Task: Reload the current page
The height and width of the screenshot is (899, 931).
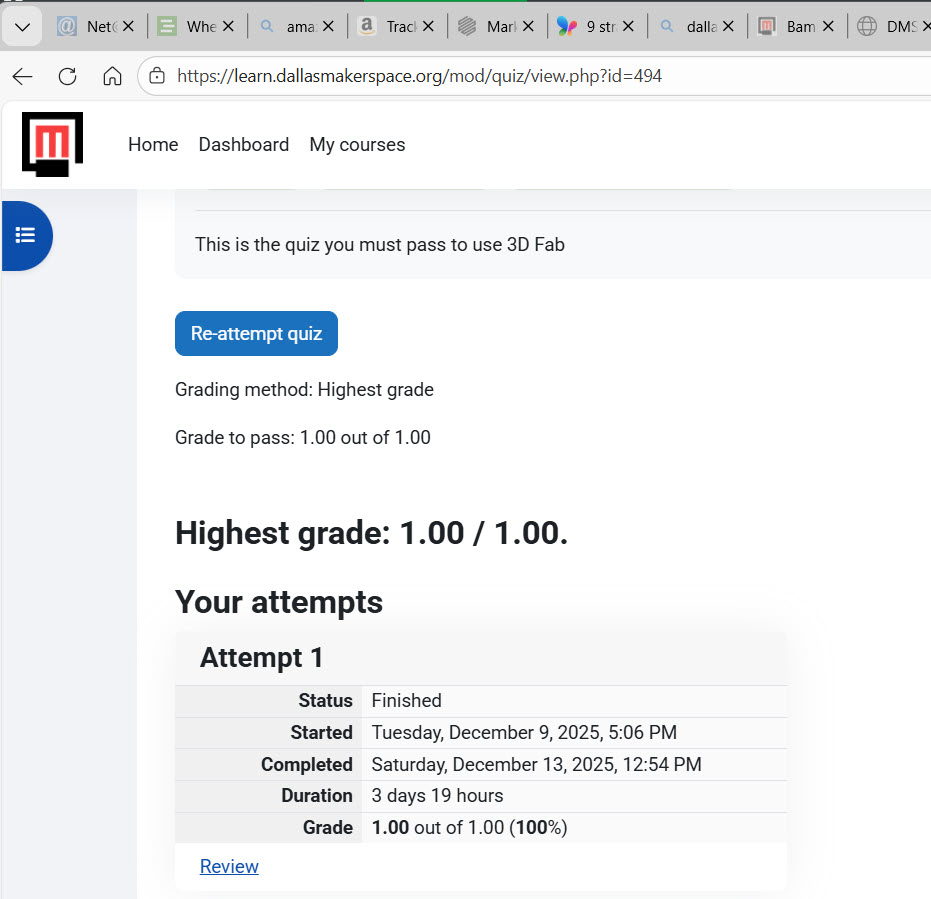Action: point(67,77)
